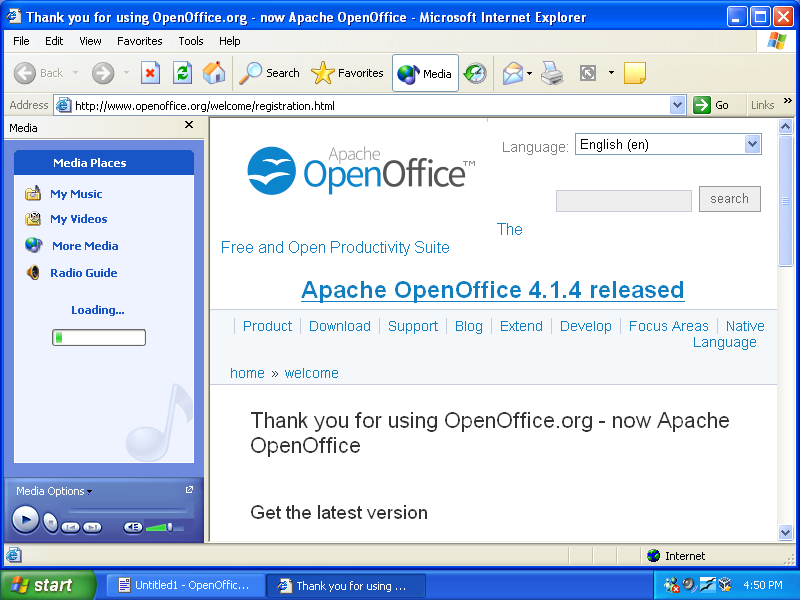
Task: Open the History toolbar icon
Action: pos(475,73)
